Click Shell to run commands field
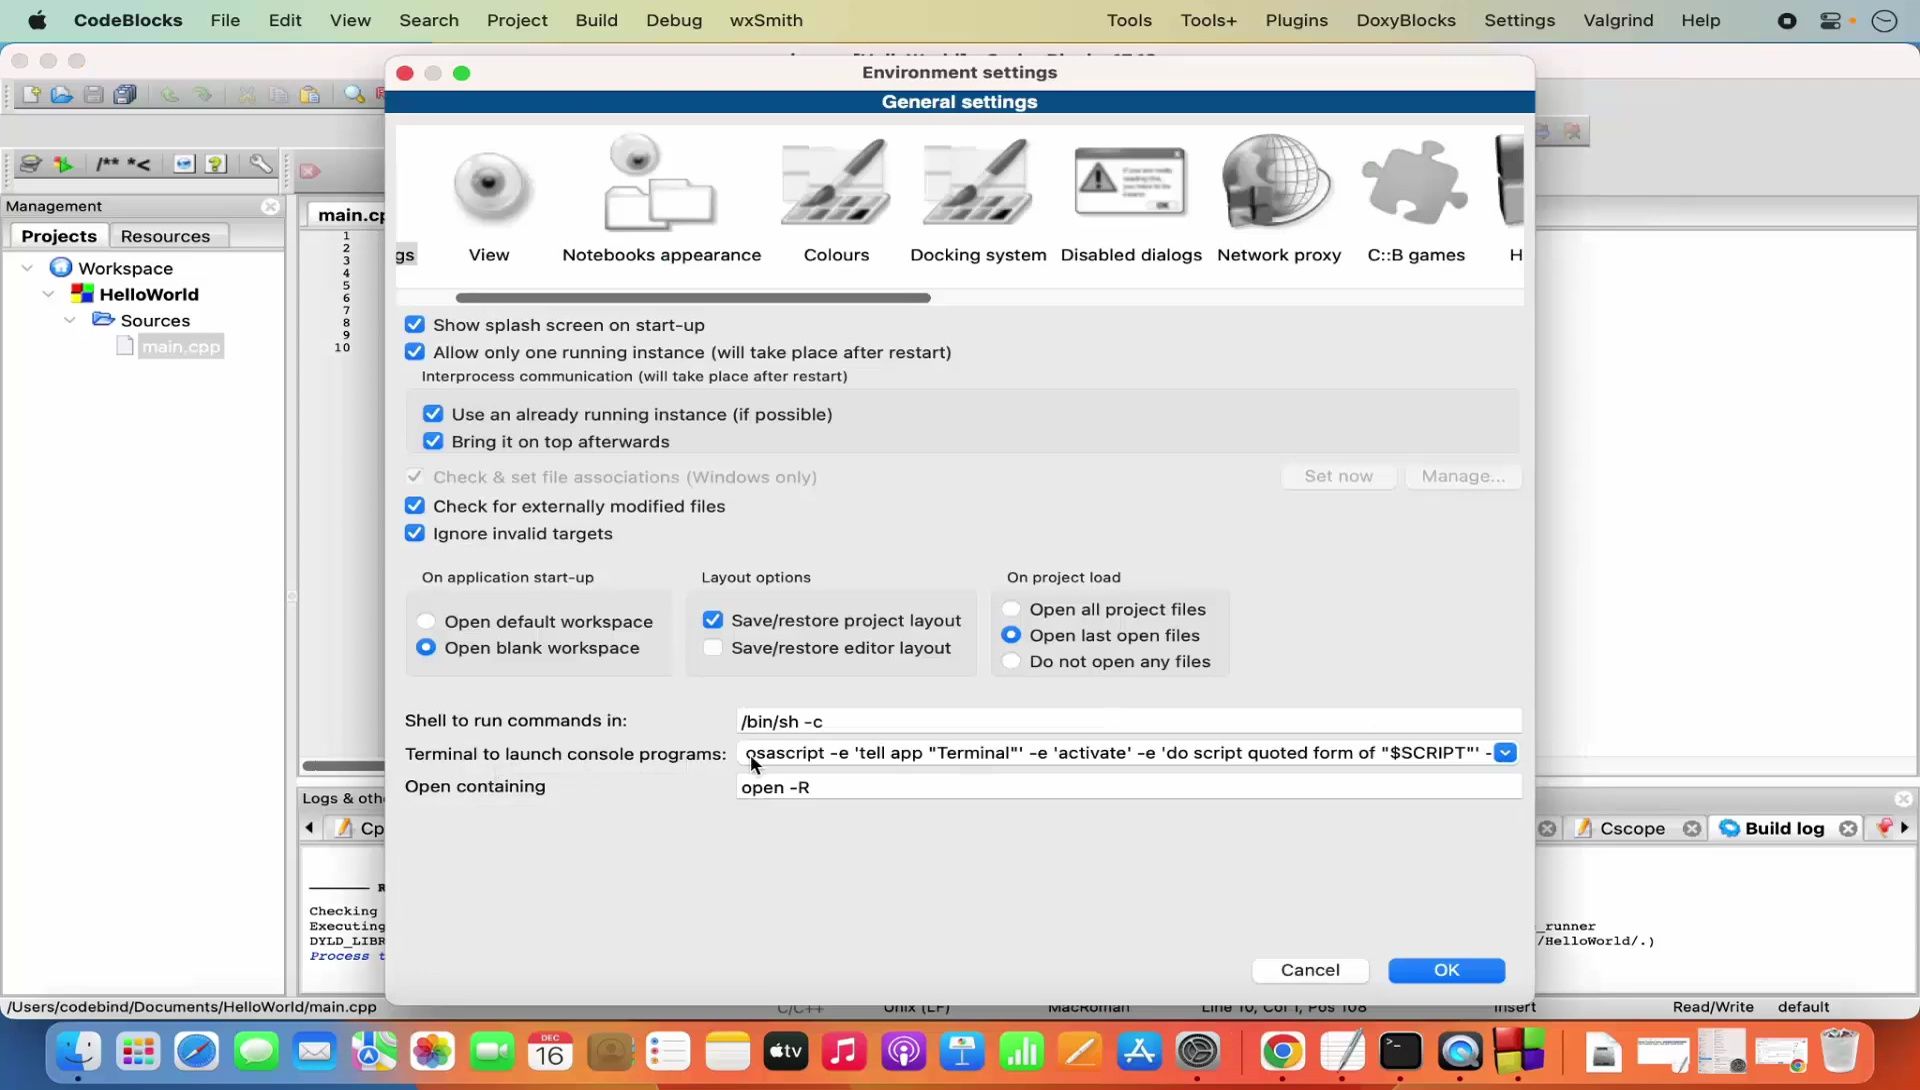 click(1129, 721)
